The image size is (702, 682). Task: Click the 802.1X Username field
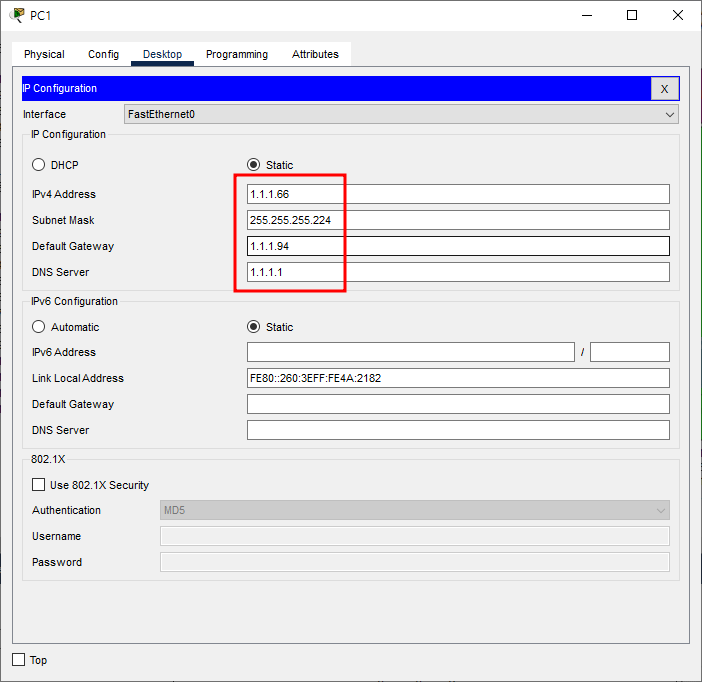click(415, 536)
